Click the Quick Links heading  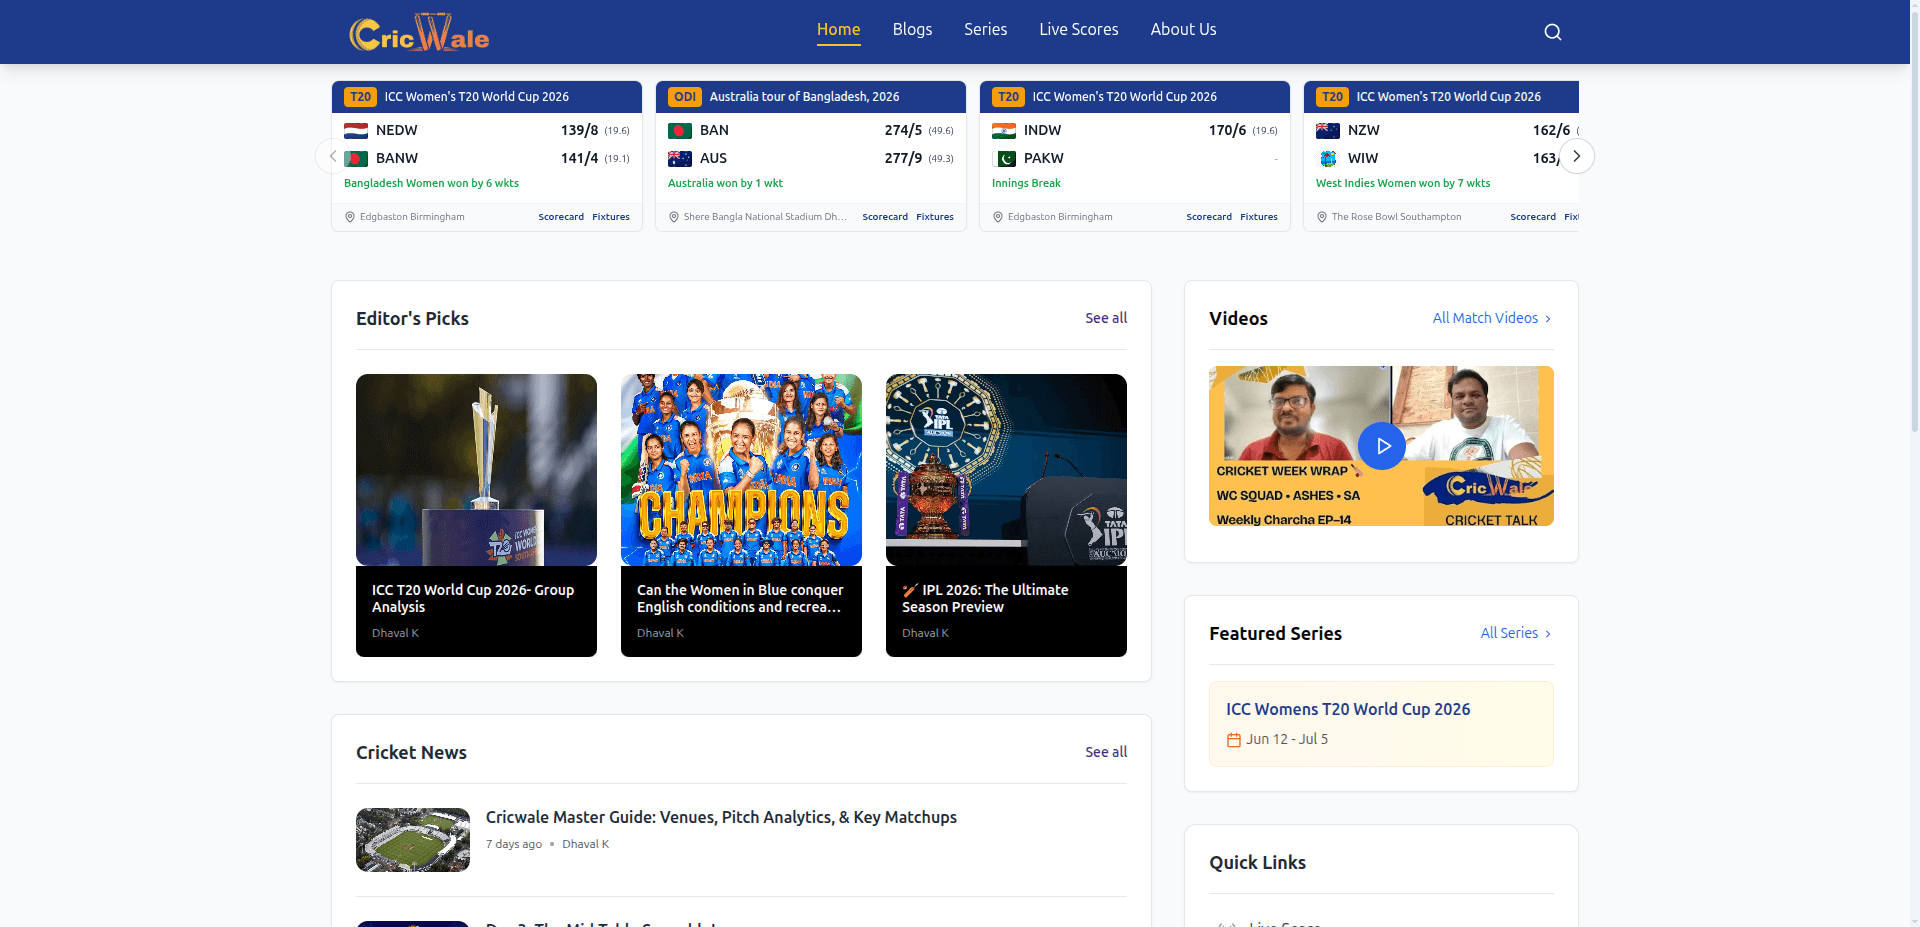click(x=1257, y=863)
